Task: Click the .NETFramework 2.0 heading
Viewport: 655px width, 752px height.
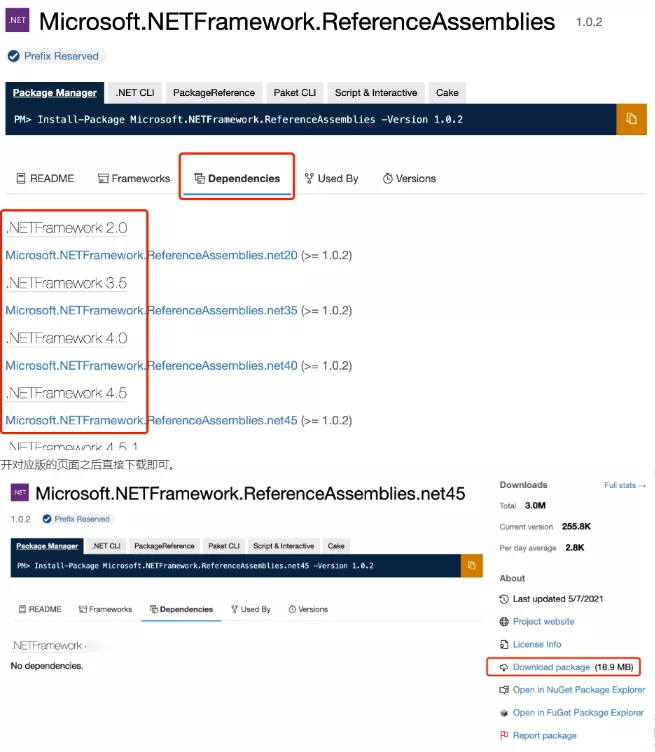Action: pyautogui.click(x=67, y=228)
